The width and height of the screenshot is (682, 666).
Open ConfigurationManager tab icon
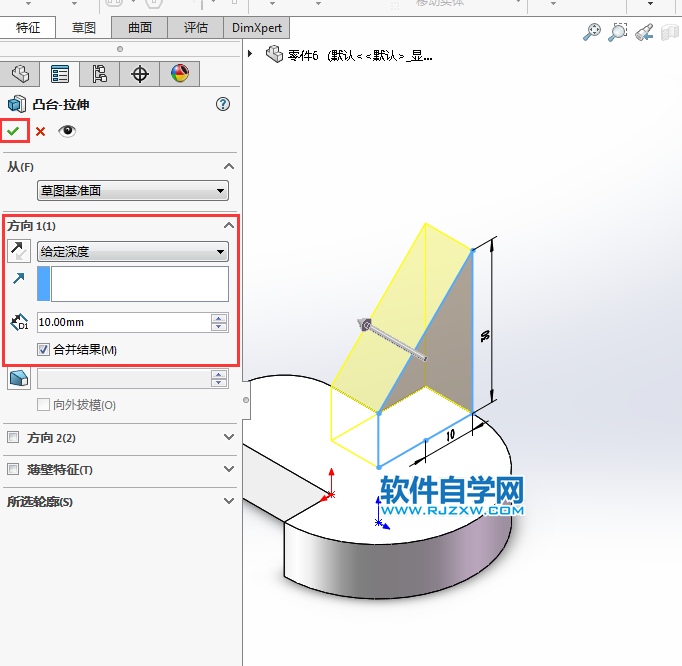(100, 74)
